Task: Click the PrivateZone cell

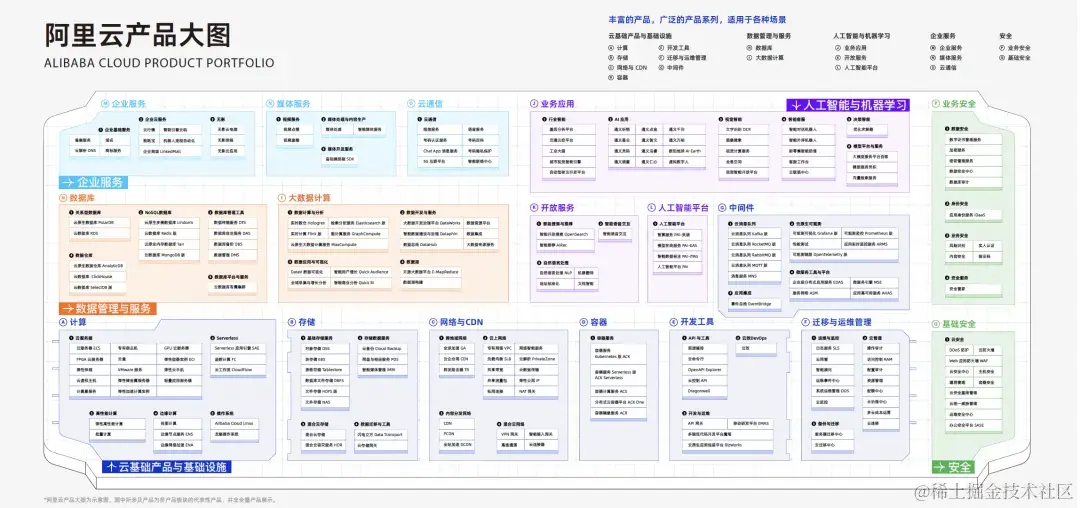Action: coord(537,359)
